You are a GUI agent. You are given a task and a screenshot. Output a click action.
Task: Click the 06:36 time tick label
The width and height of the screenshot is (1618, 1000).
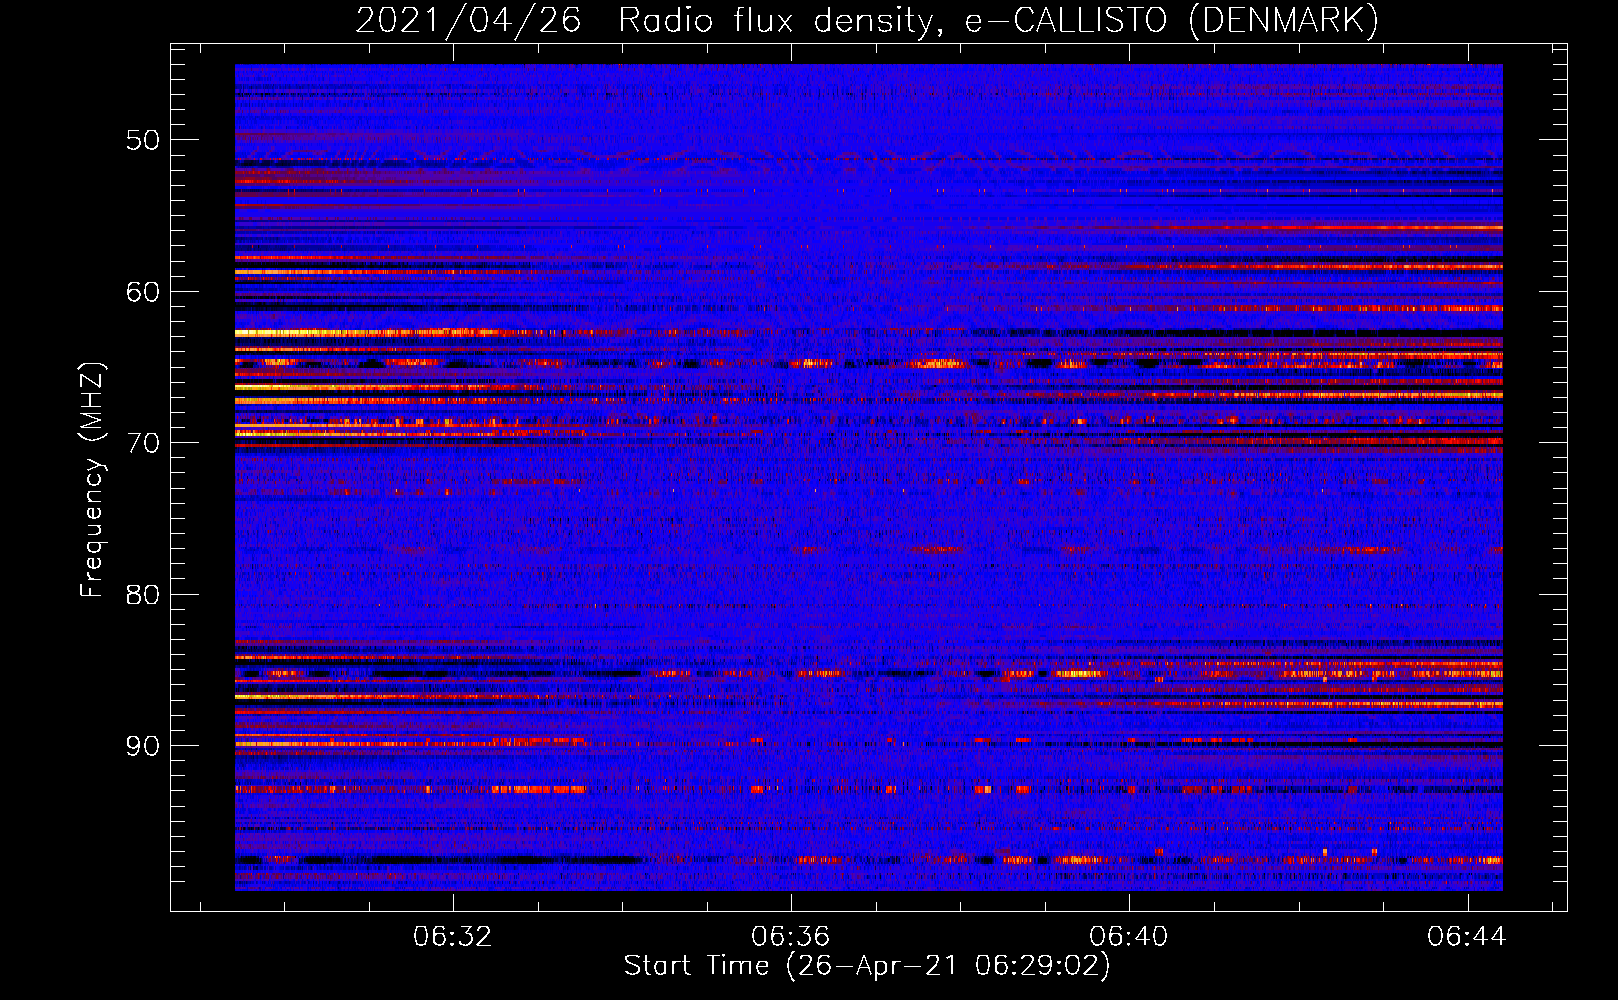(x=791, y=937)
